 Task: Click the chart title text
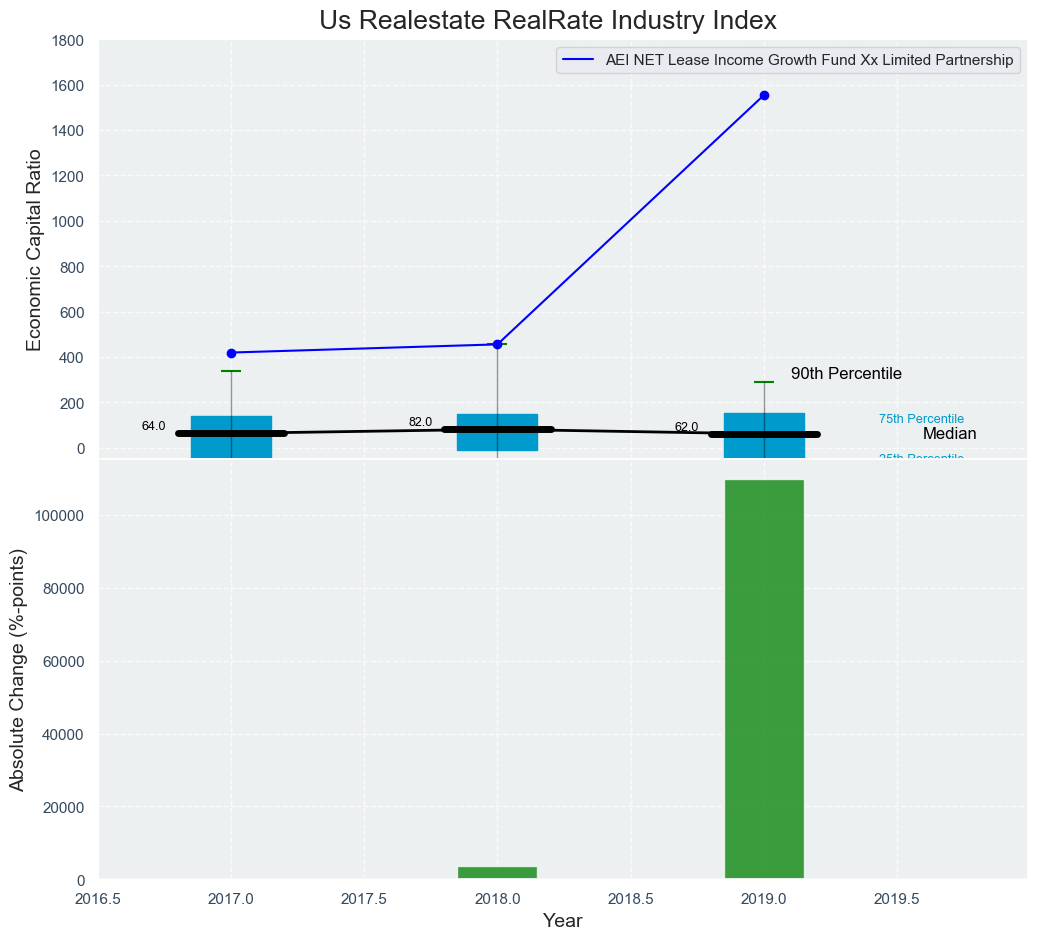pyautogui.click(x=548, y=21)
